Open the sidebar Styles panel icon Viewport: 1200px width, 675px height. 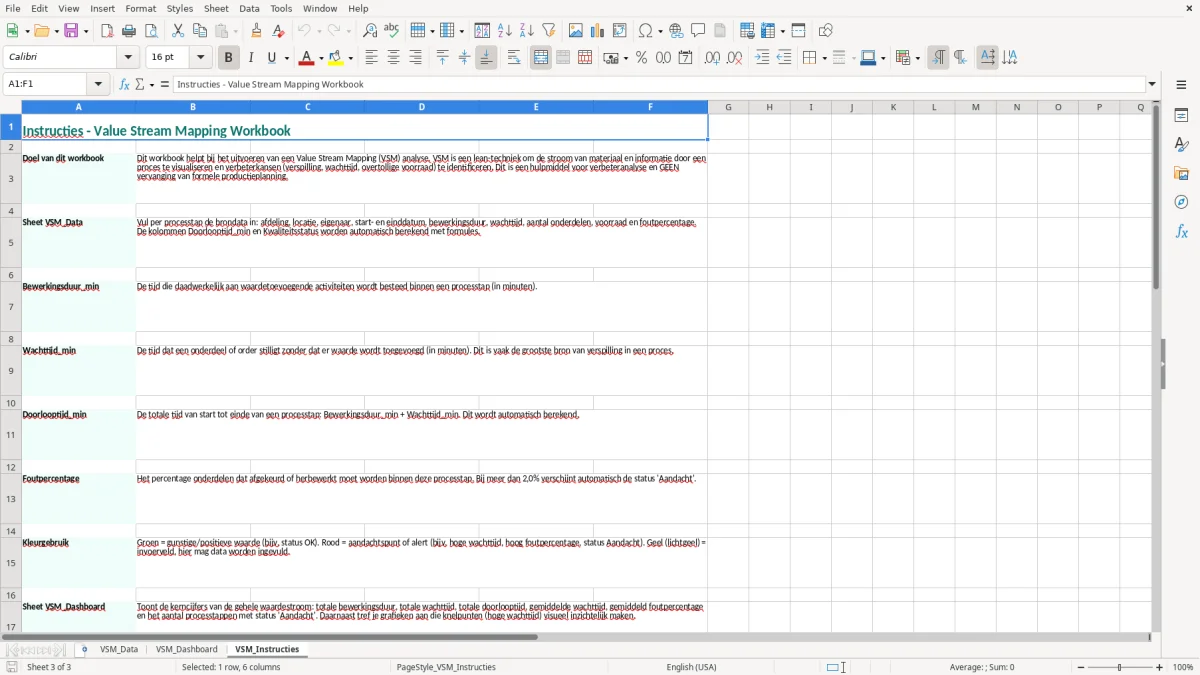point(1181,144)
